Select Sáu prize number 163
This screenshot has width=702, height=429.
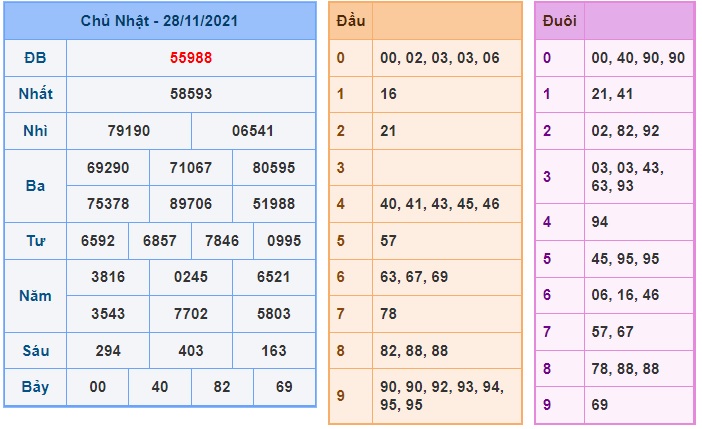tap(274, 350)
